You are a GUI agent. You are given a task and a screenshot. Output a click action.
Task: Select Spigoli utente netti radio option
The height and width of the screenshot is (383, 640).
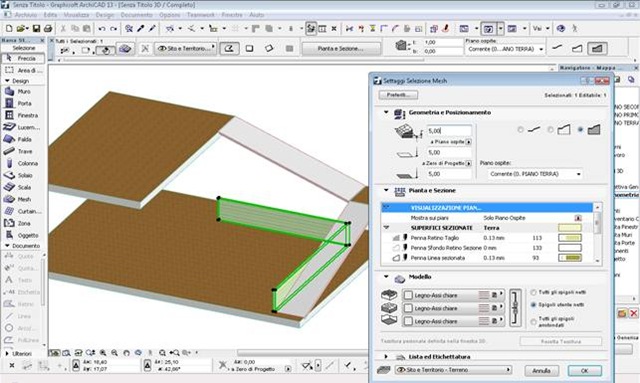pyautogui.click(x=533, y=305)
